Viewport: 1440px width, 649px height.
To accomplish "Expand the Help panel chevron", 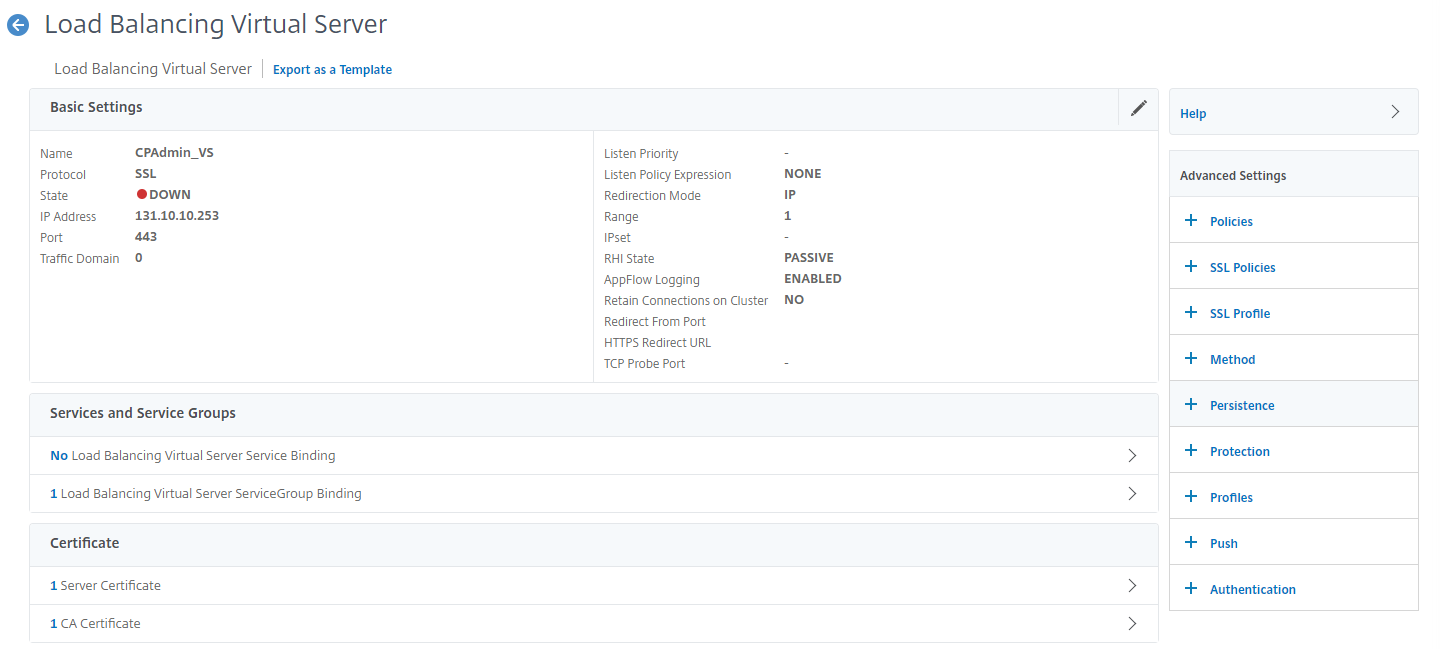I will click(x=1395, y=113).
